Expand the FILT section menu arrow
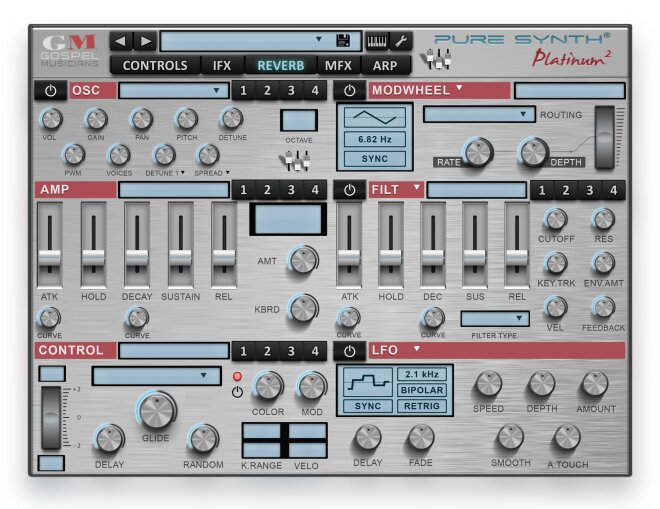This screenshot has width=660, height=509. click(417, 187)
